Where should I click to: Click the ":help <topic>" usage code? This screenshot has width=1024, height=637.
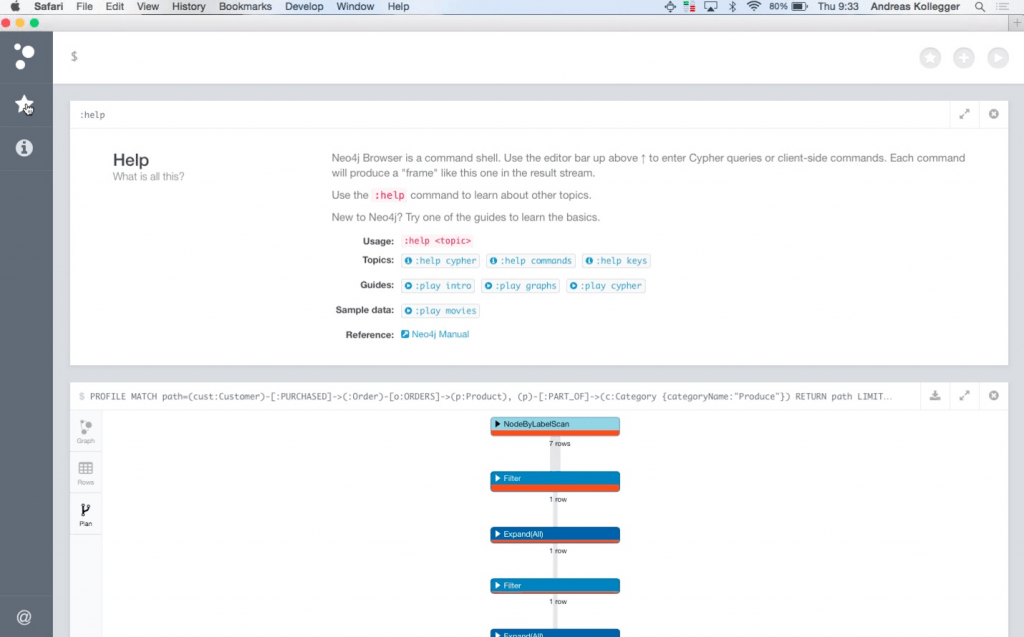pyautogui.click(x=437, y=241)
